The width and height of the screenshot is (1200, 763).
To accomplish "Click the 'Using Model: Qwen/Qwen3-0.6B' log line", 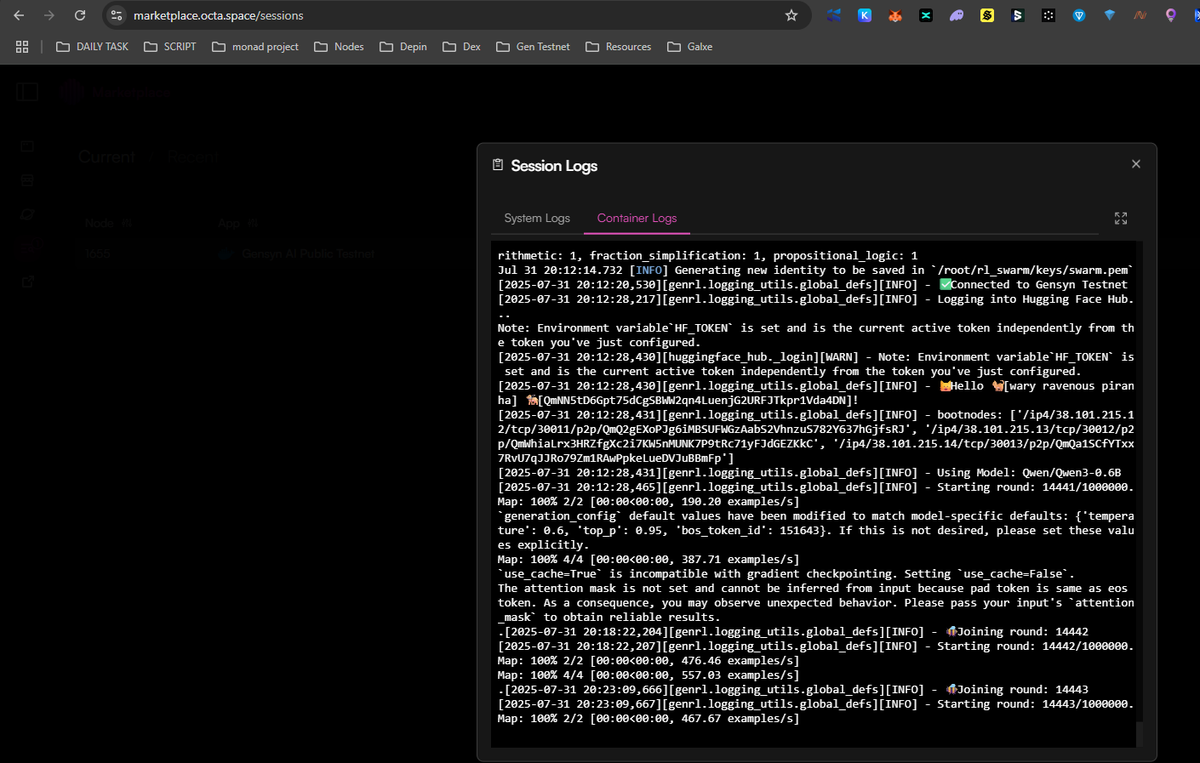I will 809,472.
